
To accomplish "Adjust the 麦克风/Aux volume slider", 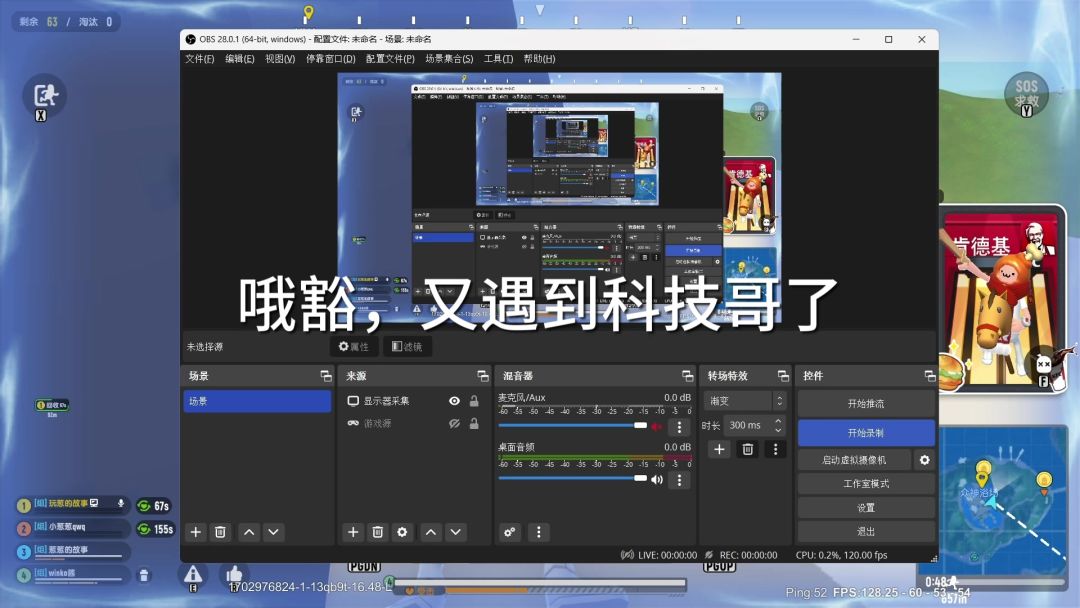I will coord(572,426).
